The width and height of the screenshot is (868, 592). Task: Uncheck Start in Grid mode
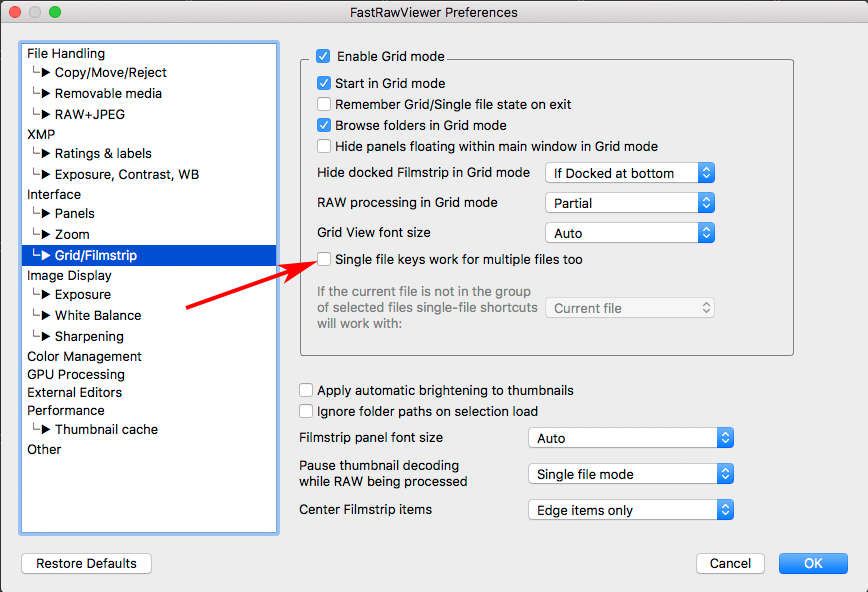tap(324, 84)
